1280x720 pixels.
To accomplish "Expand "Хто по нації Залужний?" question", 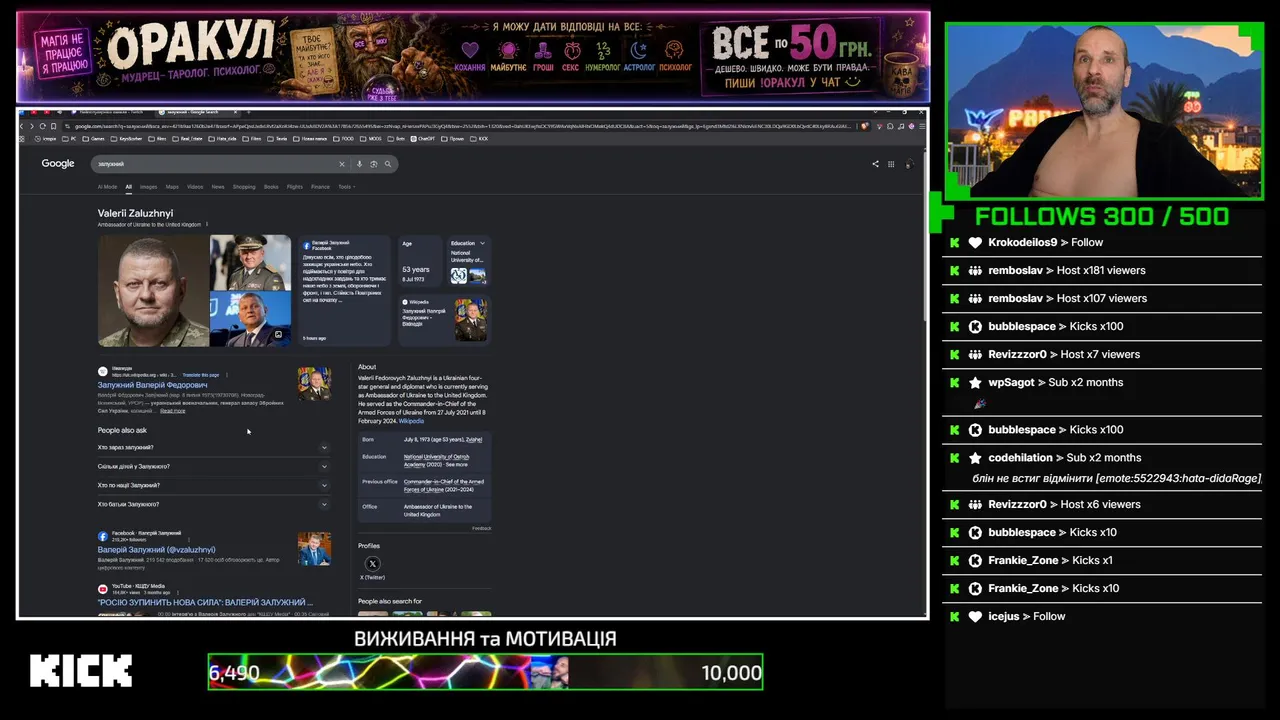I will coord(213,485).
